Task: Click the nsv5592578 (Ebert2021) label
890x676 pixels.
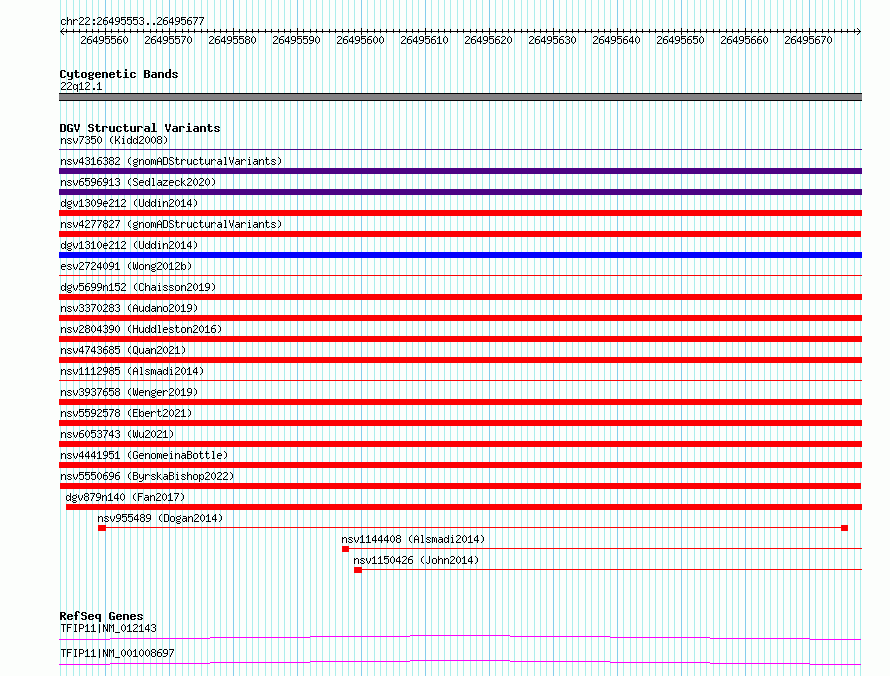Action: pos(126,413)
